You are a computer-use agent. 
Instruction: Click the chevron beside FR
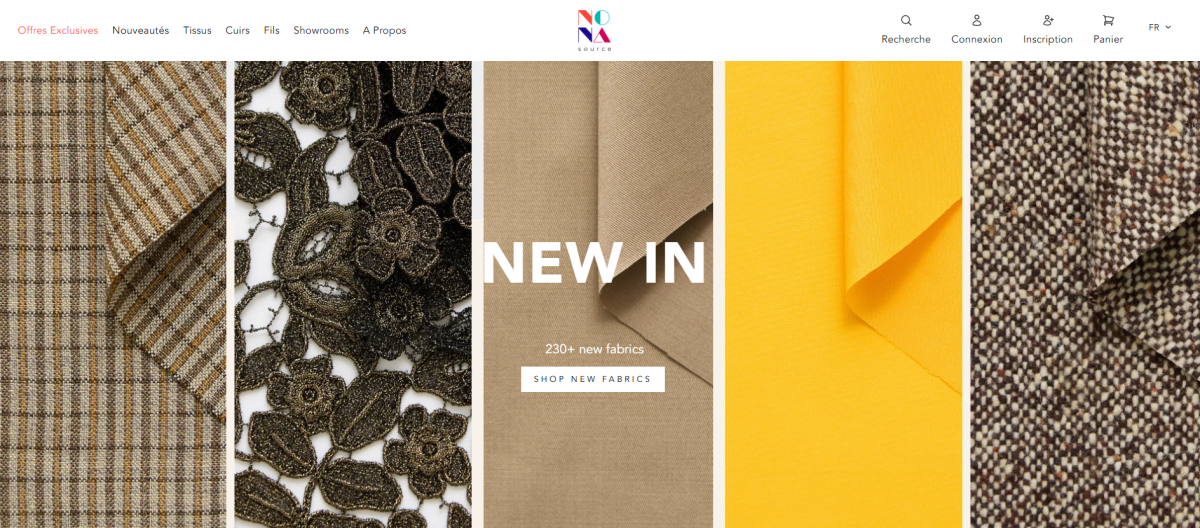[x=1168, y=27]
